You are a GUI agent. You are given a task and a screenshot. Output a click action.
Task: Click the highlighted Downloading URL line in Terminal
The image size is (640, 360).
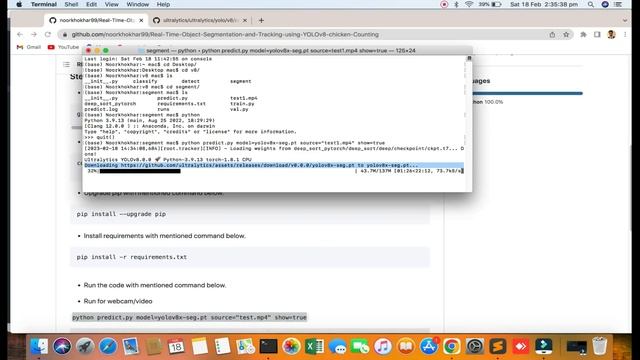click(x=274, y=165)
